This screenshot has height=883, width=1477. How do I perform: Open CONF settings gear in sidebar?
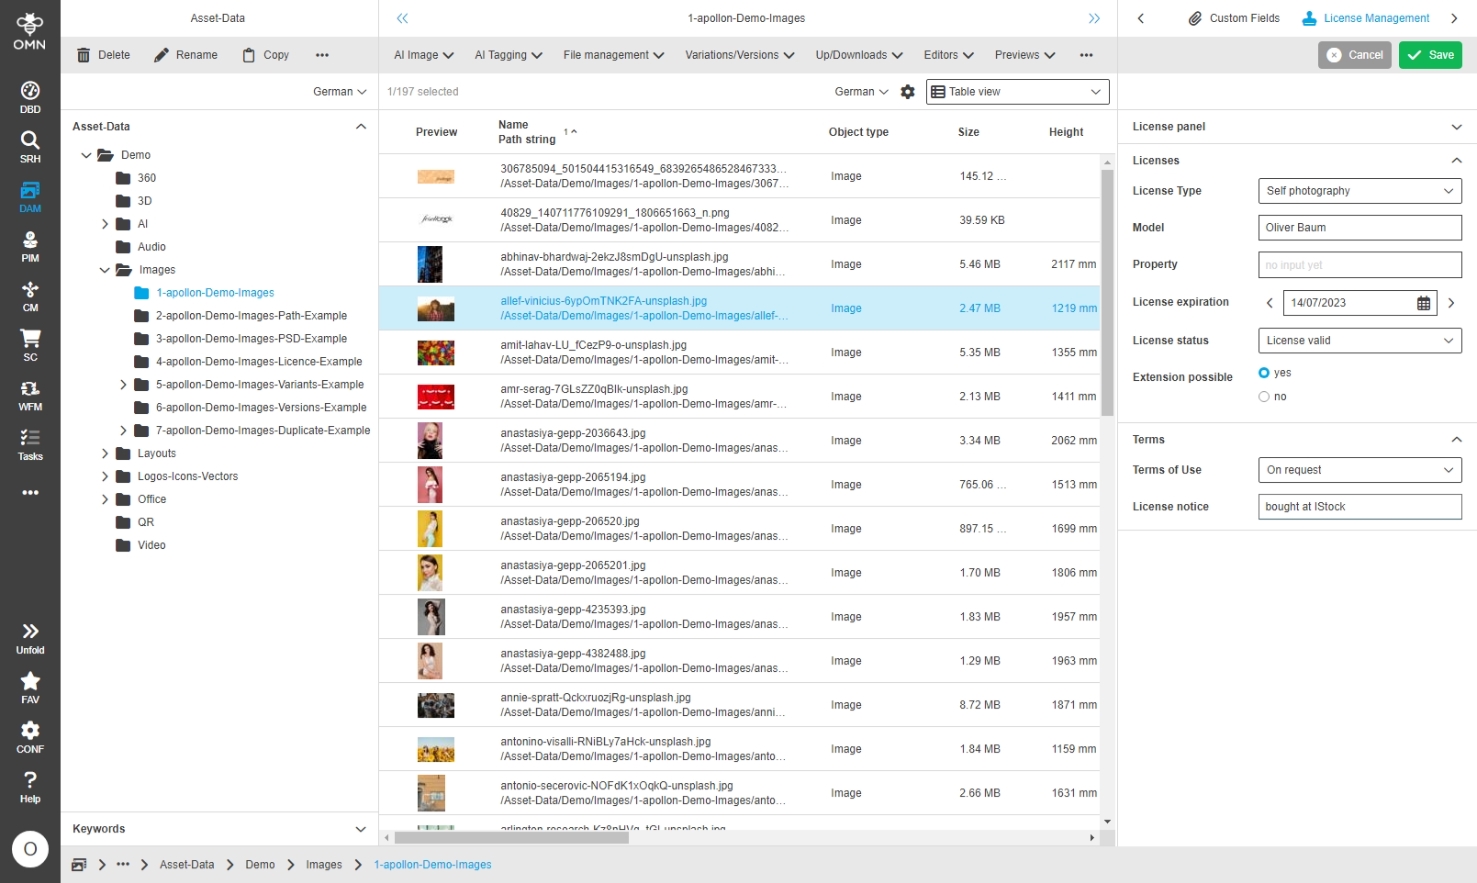click(30, 736)
